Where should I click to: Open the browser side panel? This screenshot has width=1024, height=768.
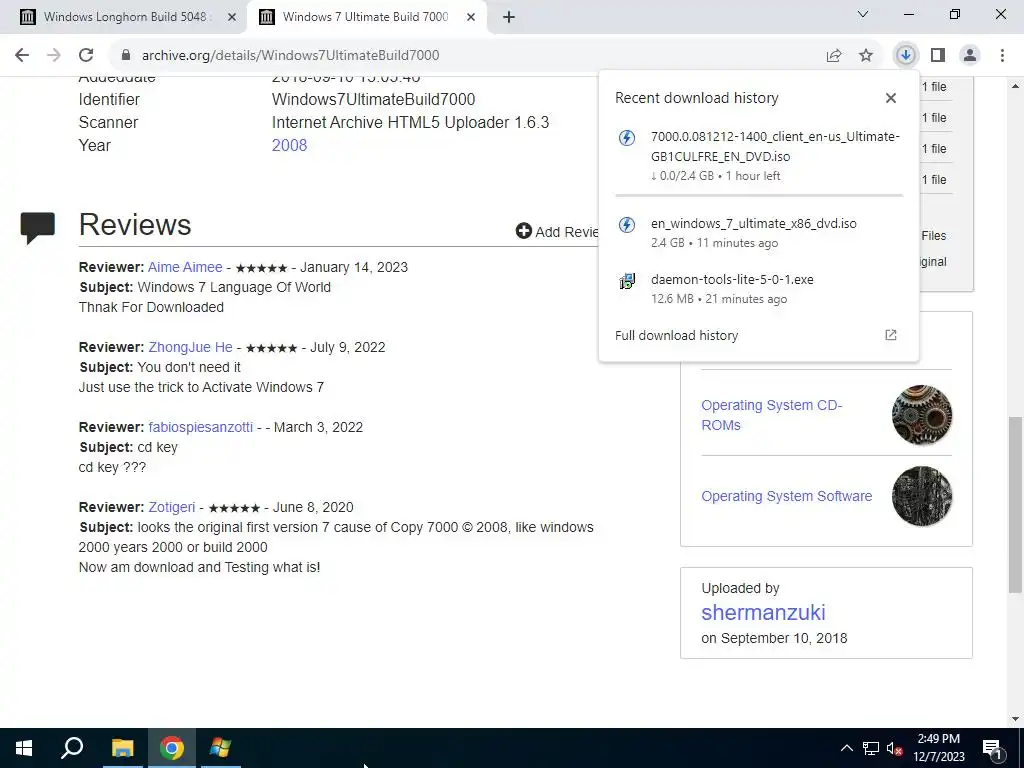(938, 56)
